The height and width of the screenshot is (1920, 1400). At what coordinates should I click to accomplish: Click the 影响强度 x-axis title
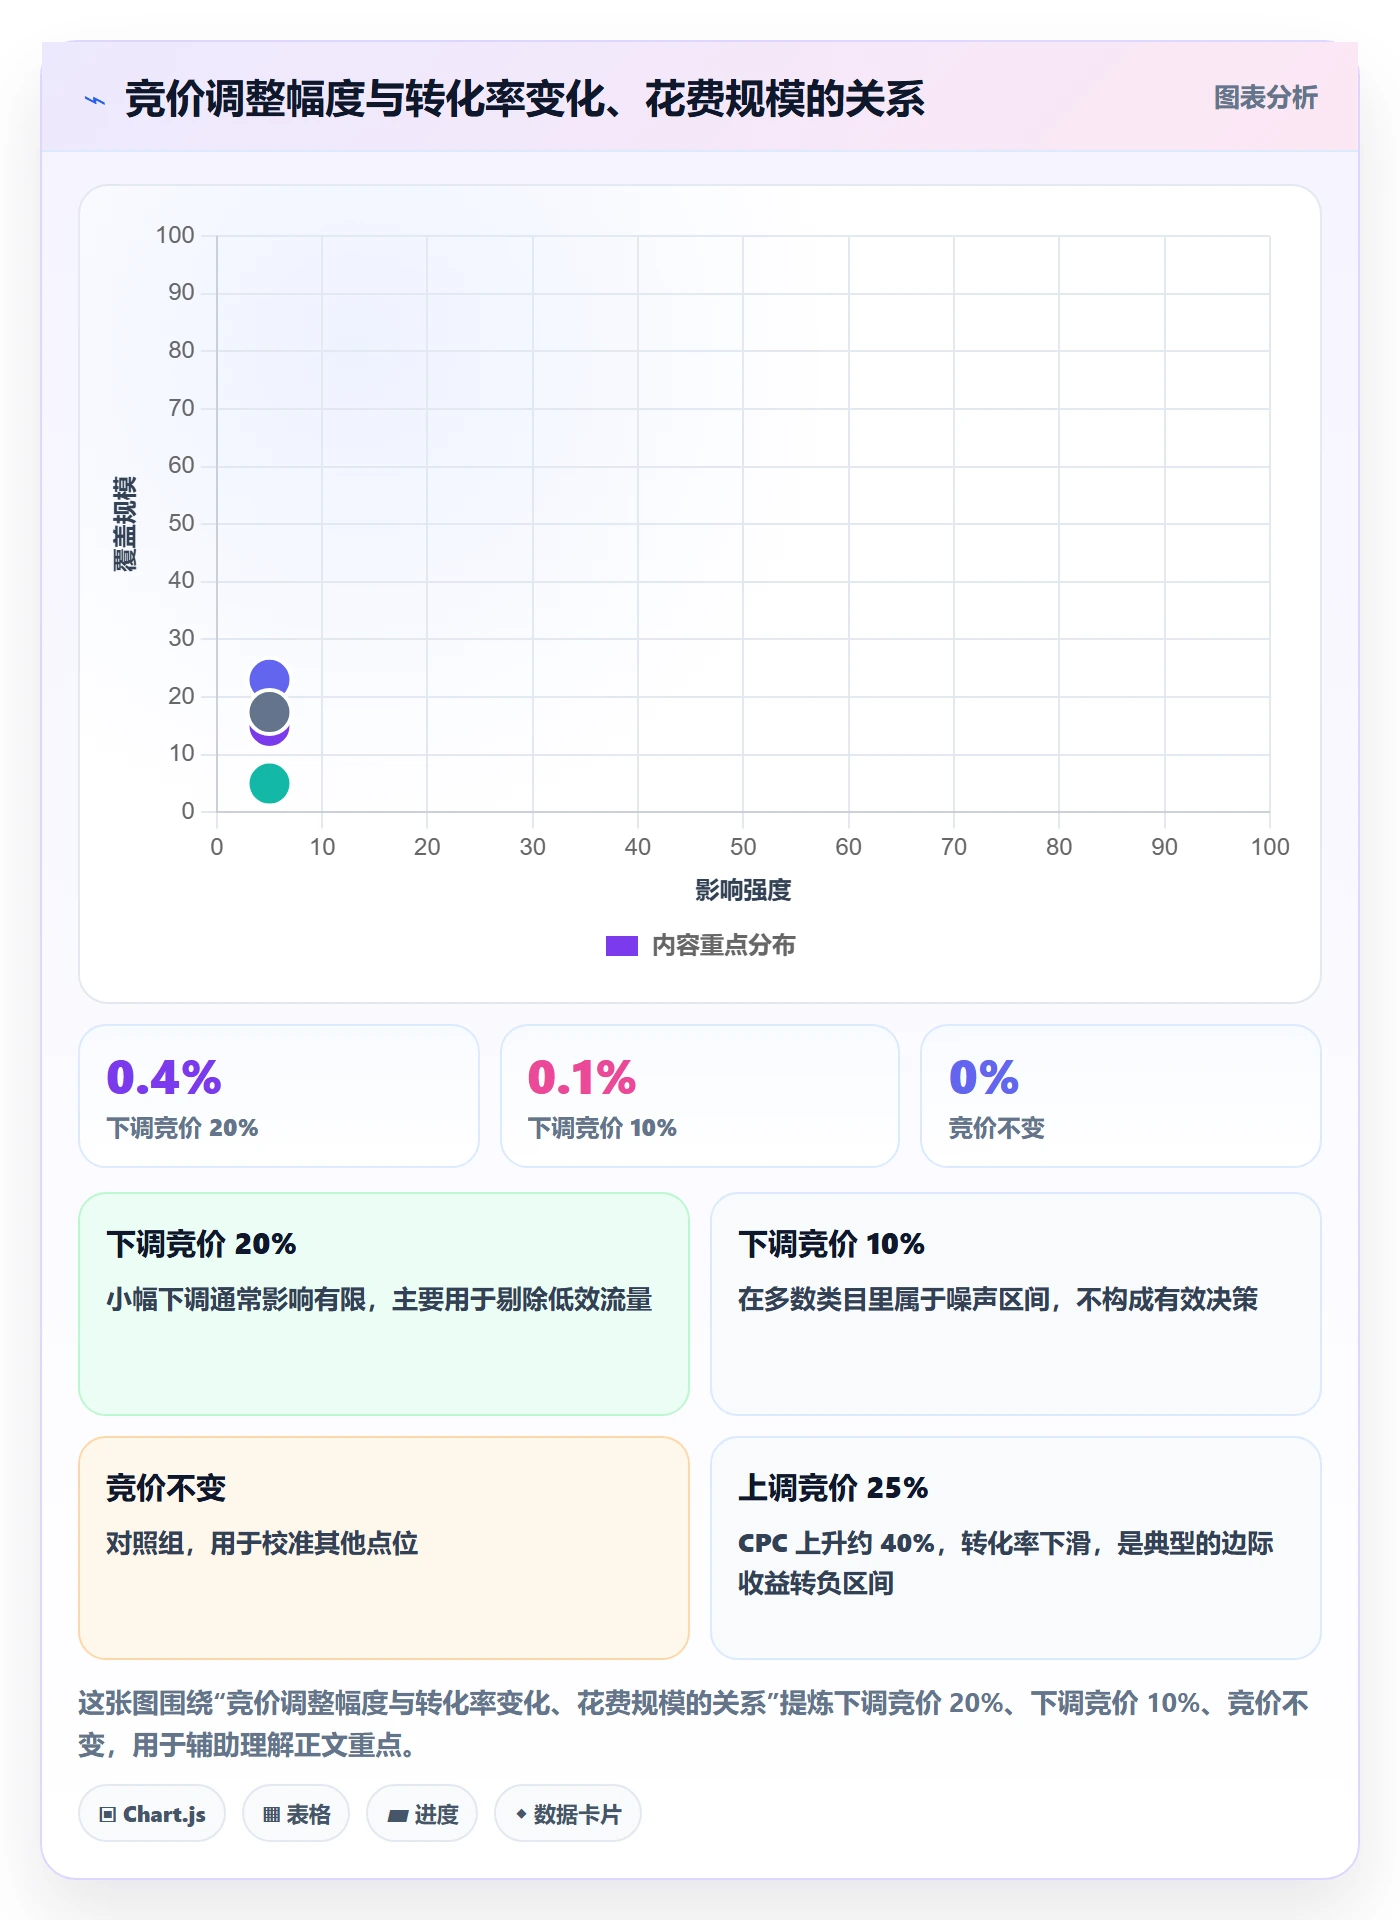click(x=743, y=890)
